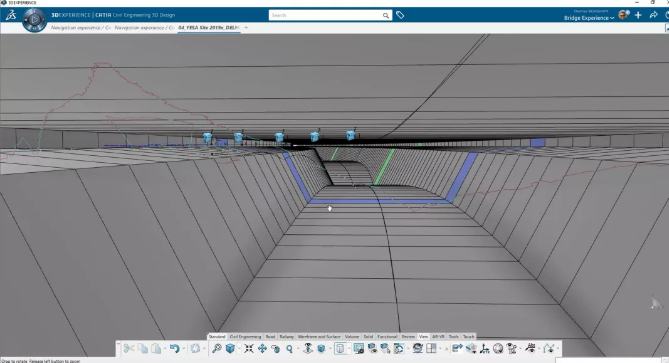Screen dimensions: 669x363
Task: Open the Road toolbar tab
Action: click(x=271, y=337)
